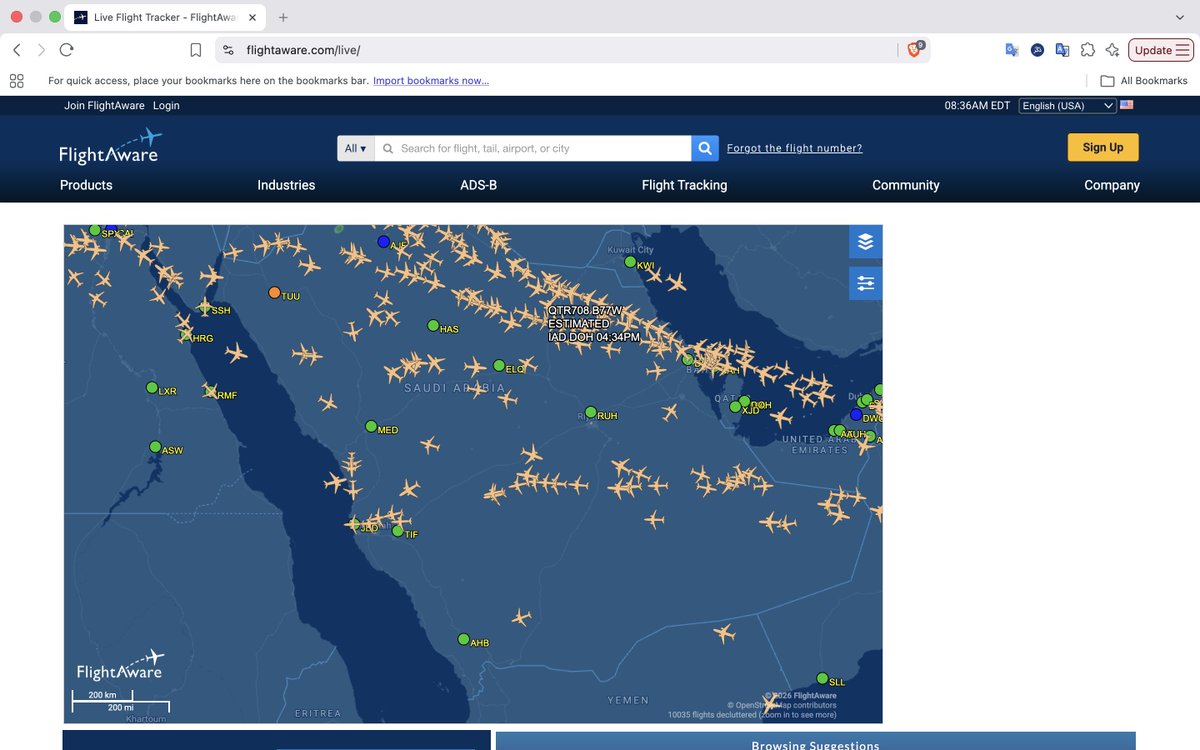This screenshot has height=750, width=1200.
Task: Click the browser address bar URL
Action: click(x=303, y=50)
